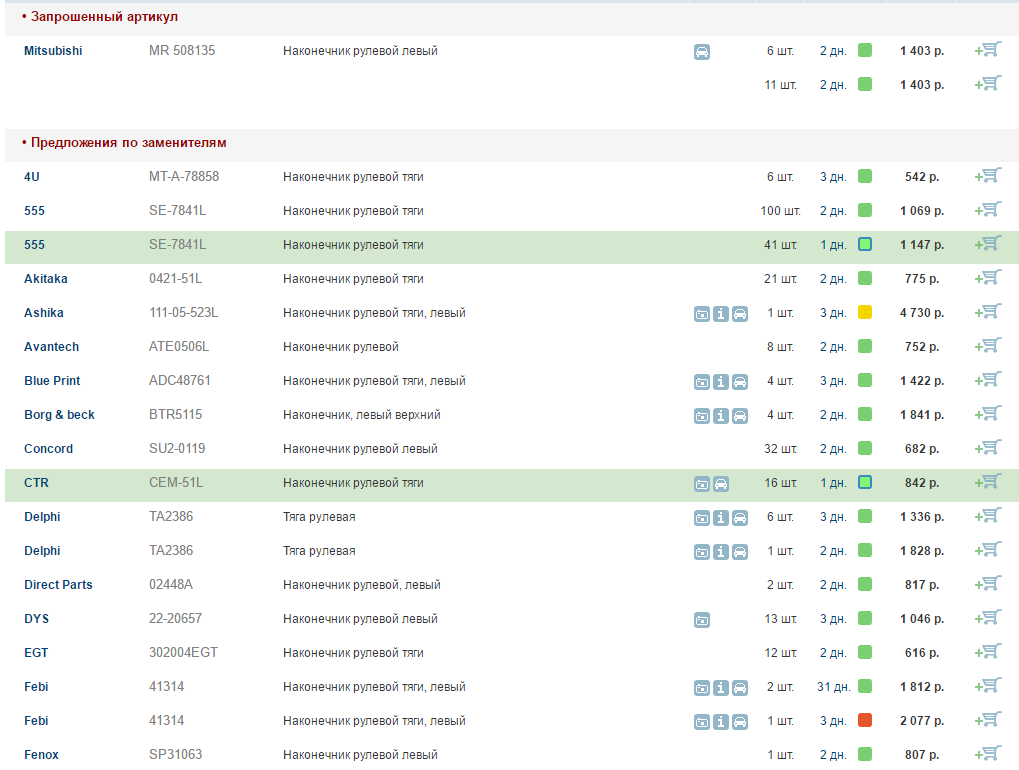Click article number SU2-0119
Image resolution: width=1019 pixels, height=770 pixels.
(177, 449)
